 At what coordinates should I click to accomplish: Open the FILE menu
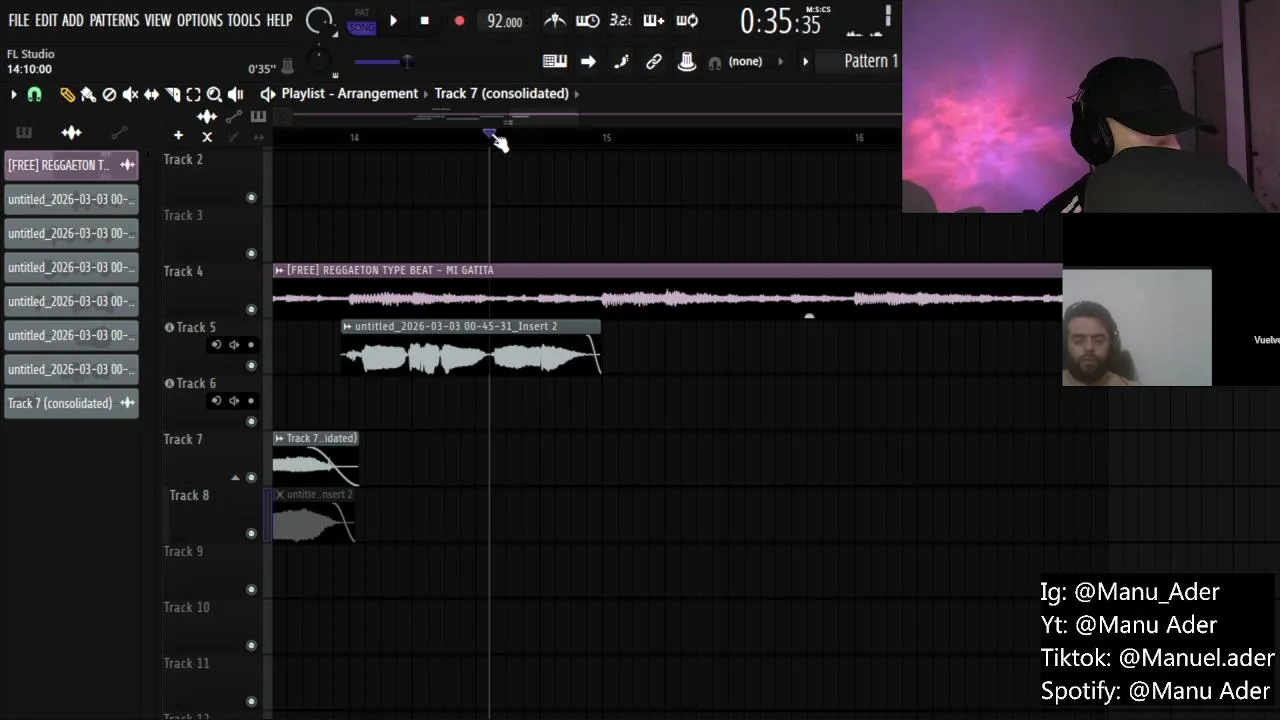coord(19,20)
